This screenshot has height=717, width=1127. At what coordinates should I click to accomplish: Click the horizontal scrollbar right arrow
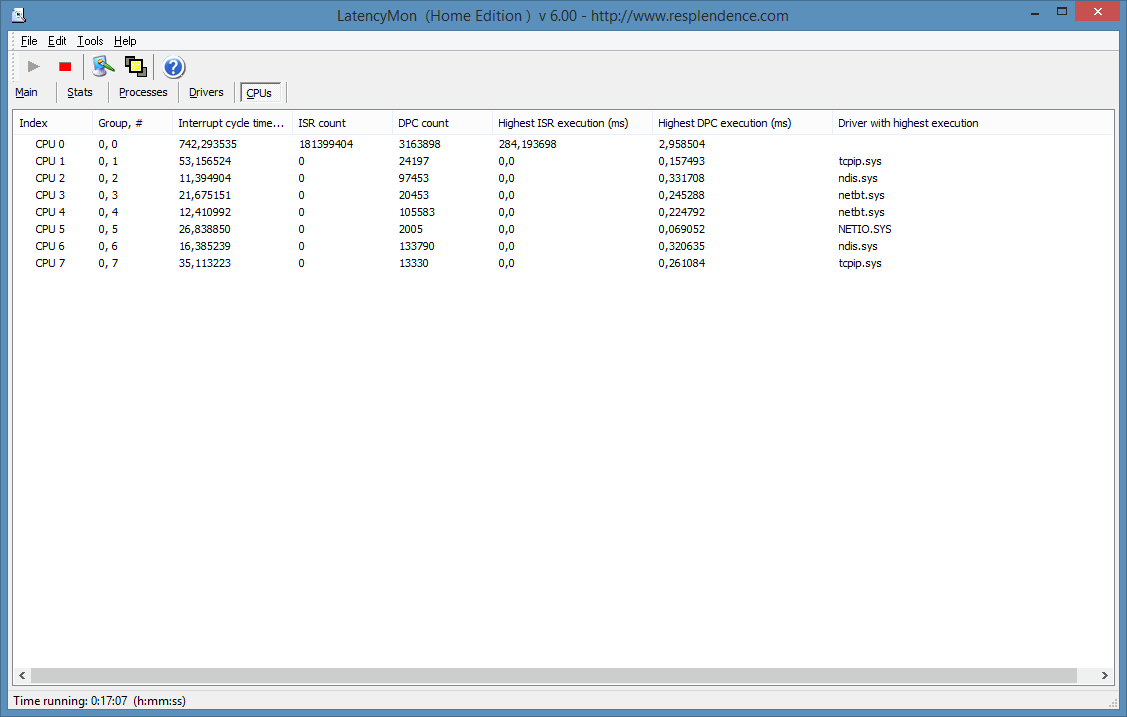click(x=1105, y=675)
